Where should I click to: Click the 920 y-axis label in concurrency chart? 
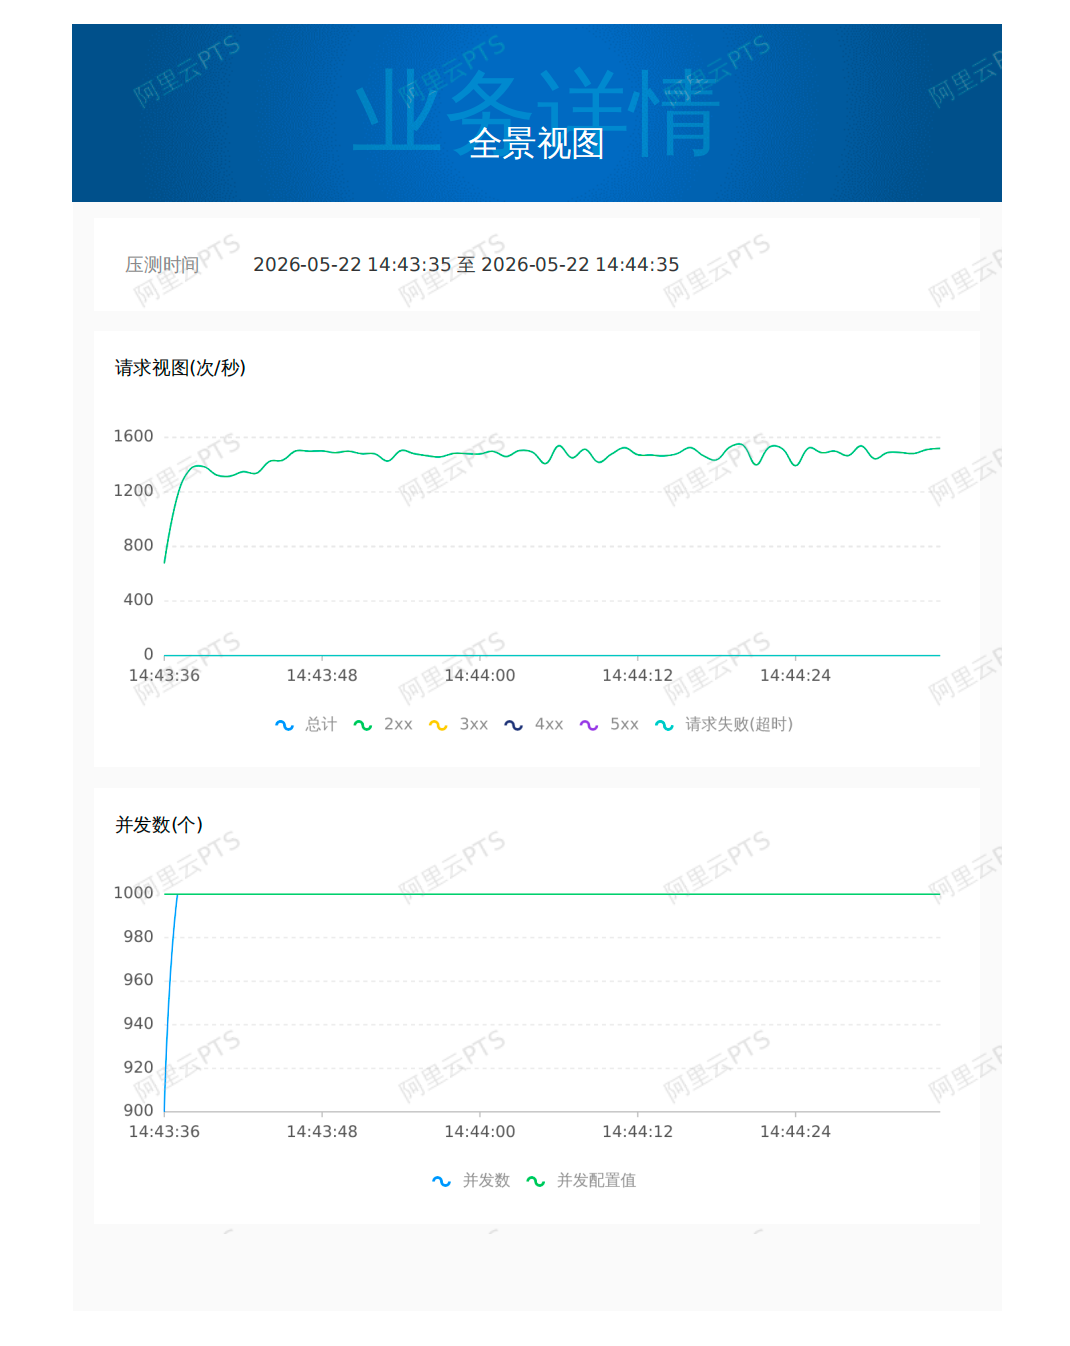[x=138, y=1067]
